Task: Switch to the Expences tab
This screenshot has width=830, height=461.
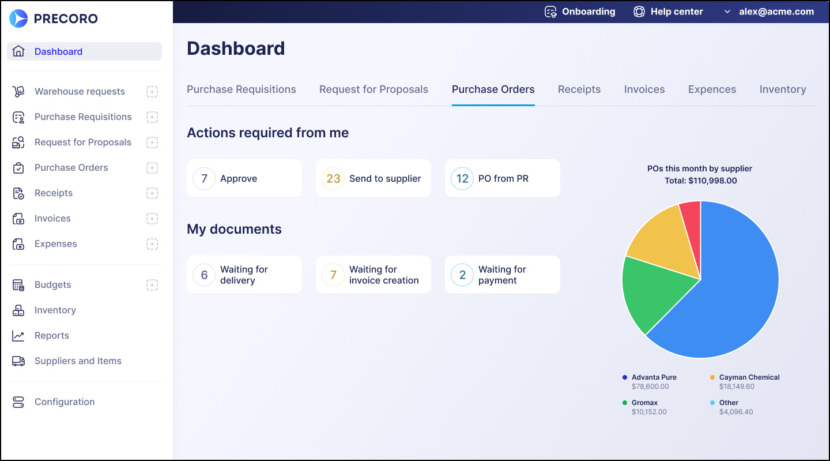Action: [x=712, y=89]
